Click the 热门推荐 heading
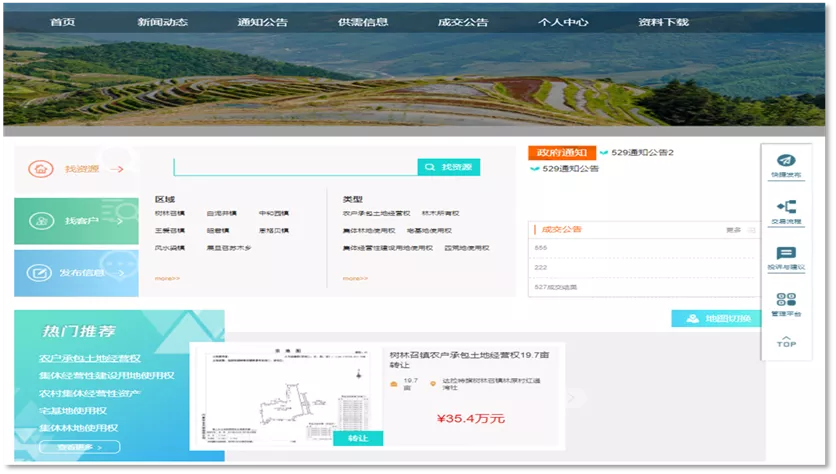This screenshot has width=836, height=474. point(79,331)
